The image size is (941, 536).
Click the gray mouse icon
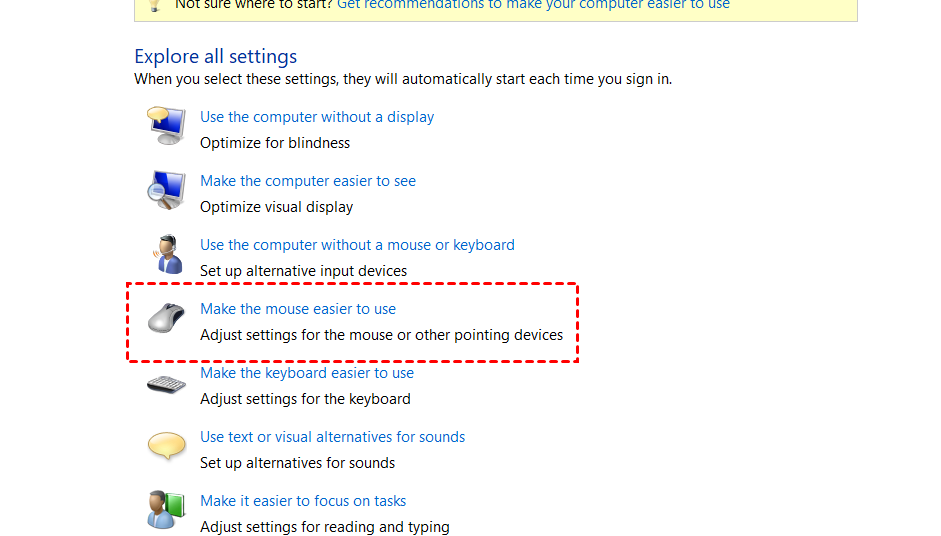[166, 318]
